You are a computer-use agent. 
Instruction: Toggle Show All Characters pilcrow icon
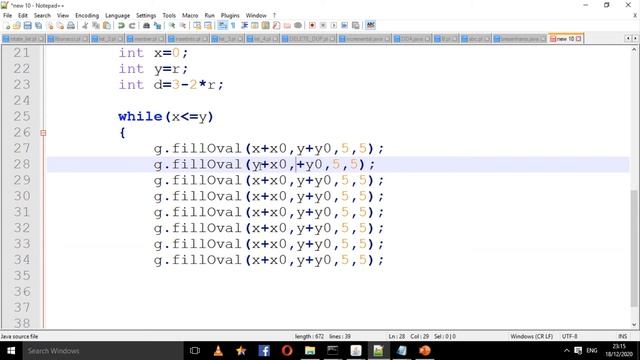click(x=233, y=25)
